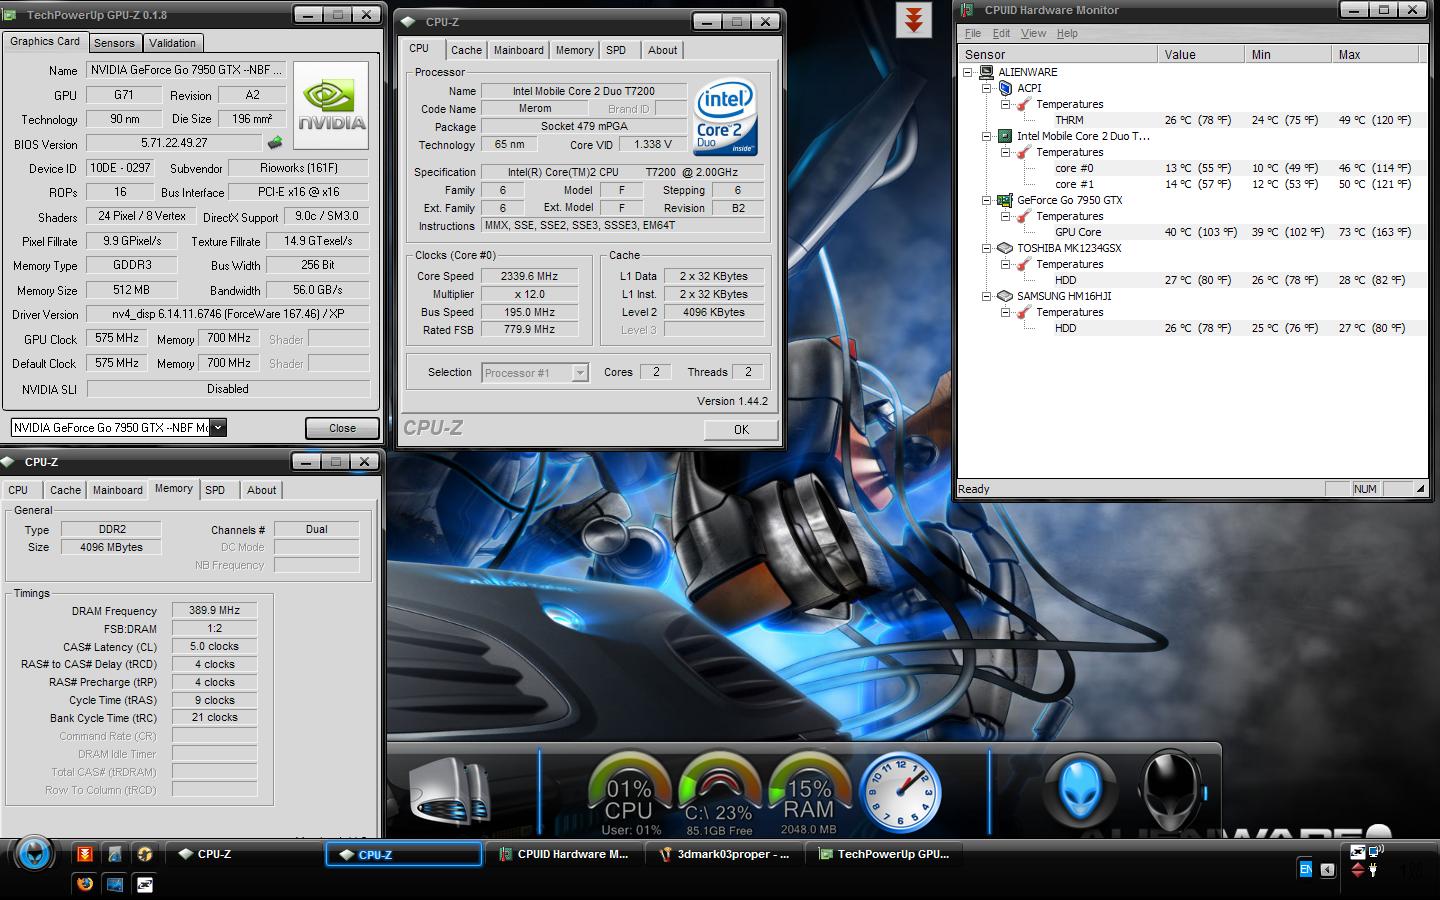The image size is (1440, 900).
Task: Click the ACPI node icon
Action: point(1006,88)
